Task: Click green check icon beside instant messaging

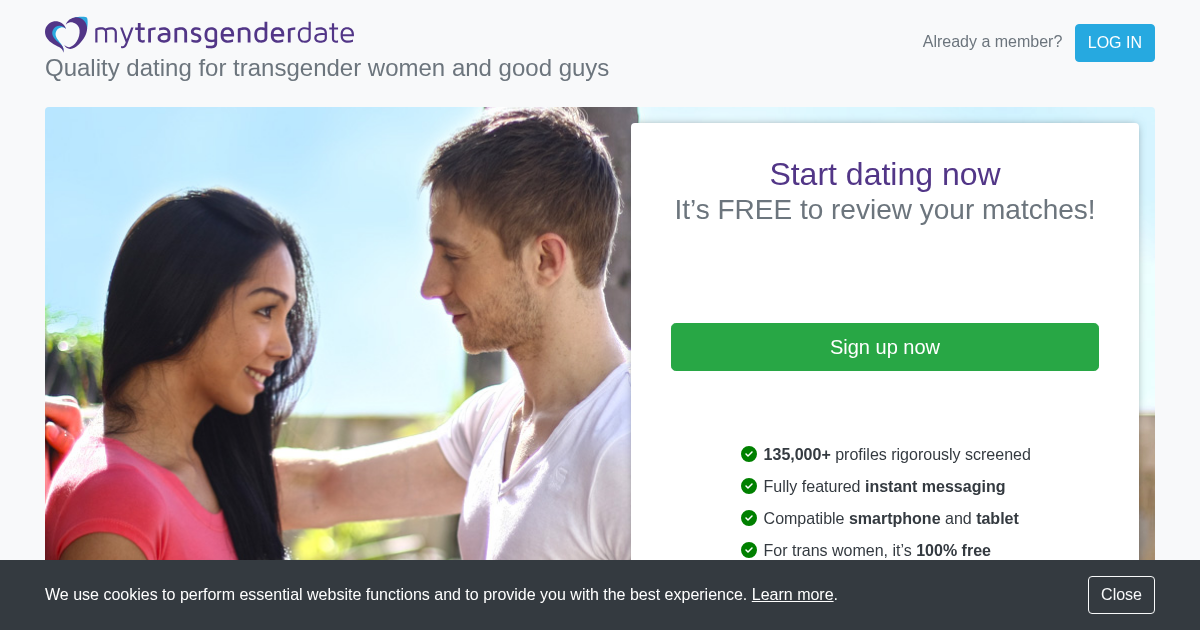Action: pos(749,486)
